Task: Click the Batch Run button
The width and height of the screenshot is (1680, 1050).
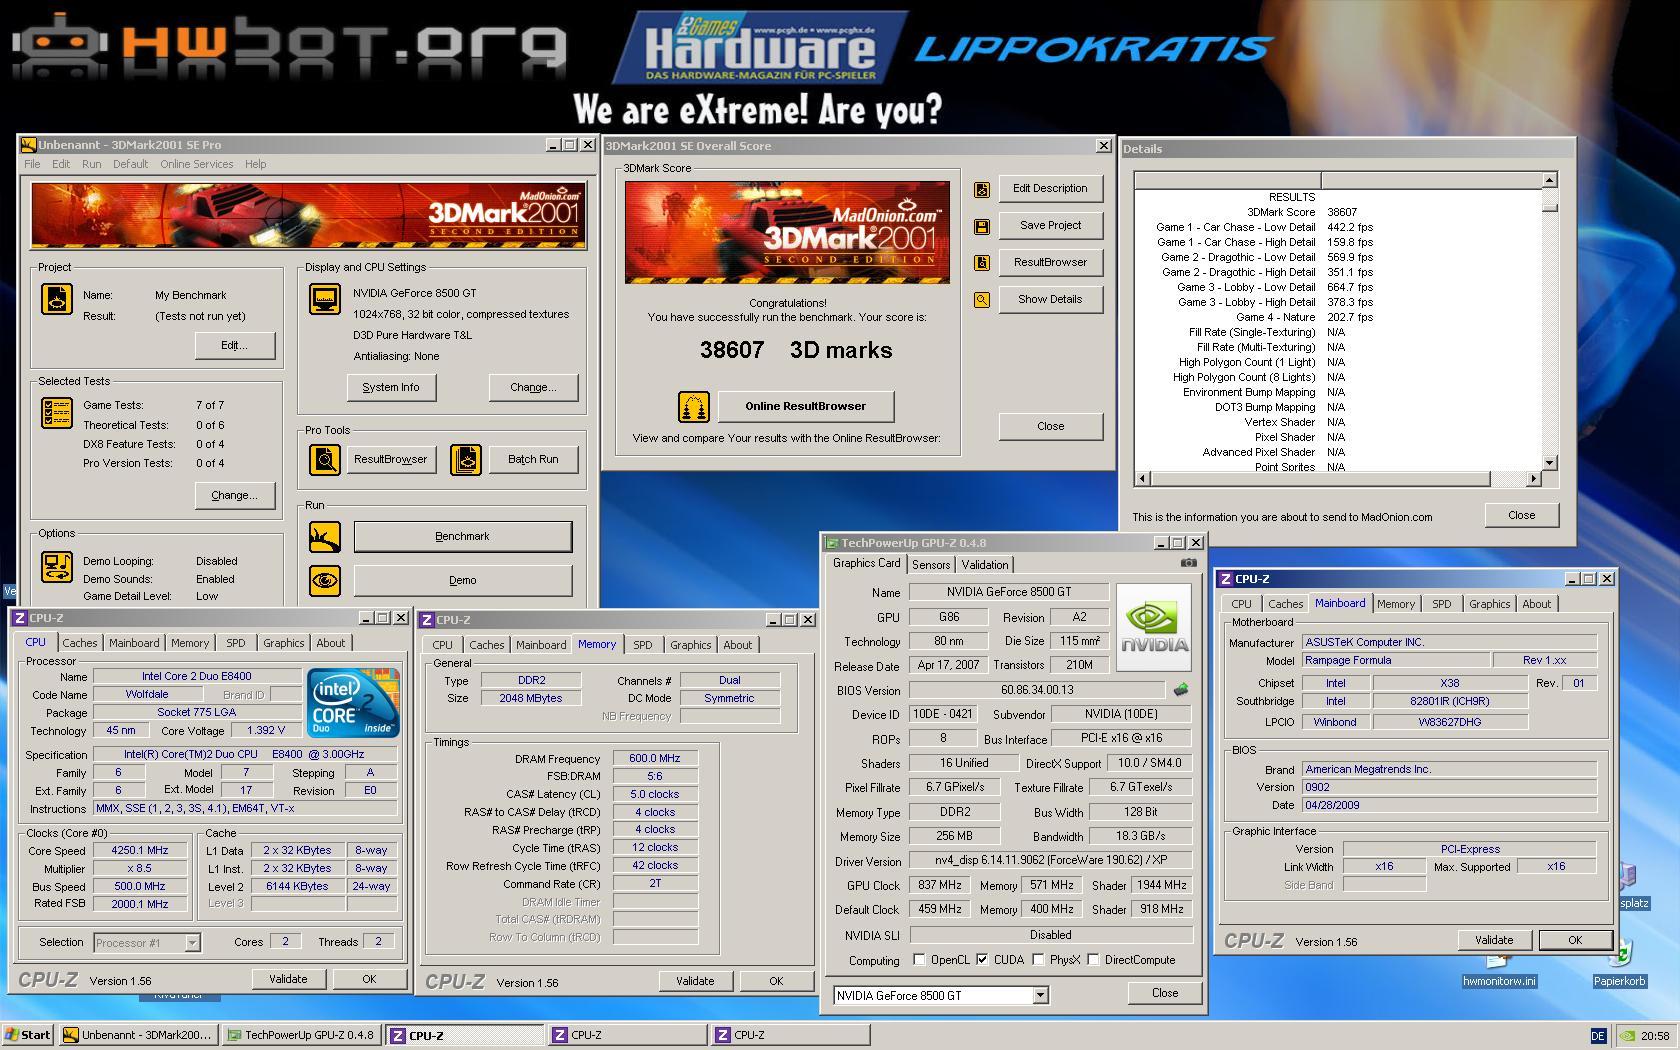Action: click(x=533, y=459)
